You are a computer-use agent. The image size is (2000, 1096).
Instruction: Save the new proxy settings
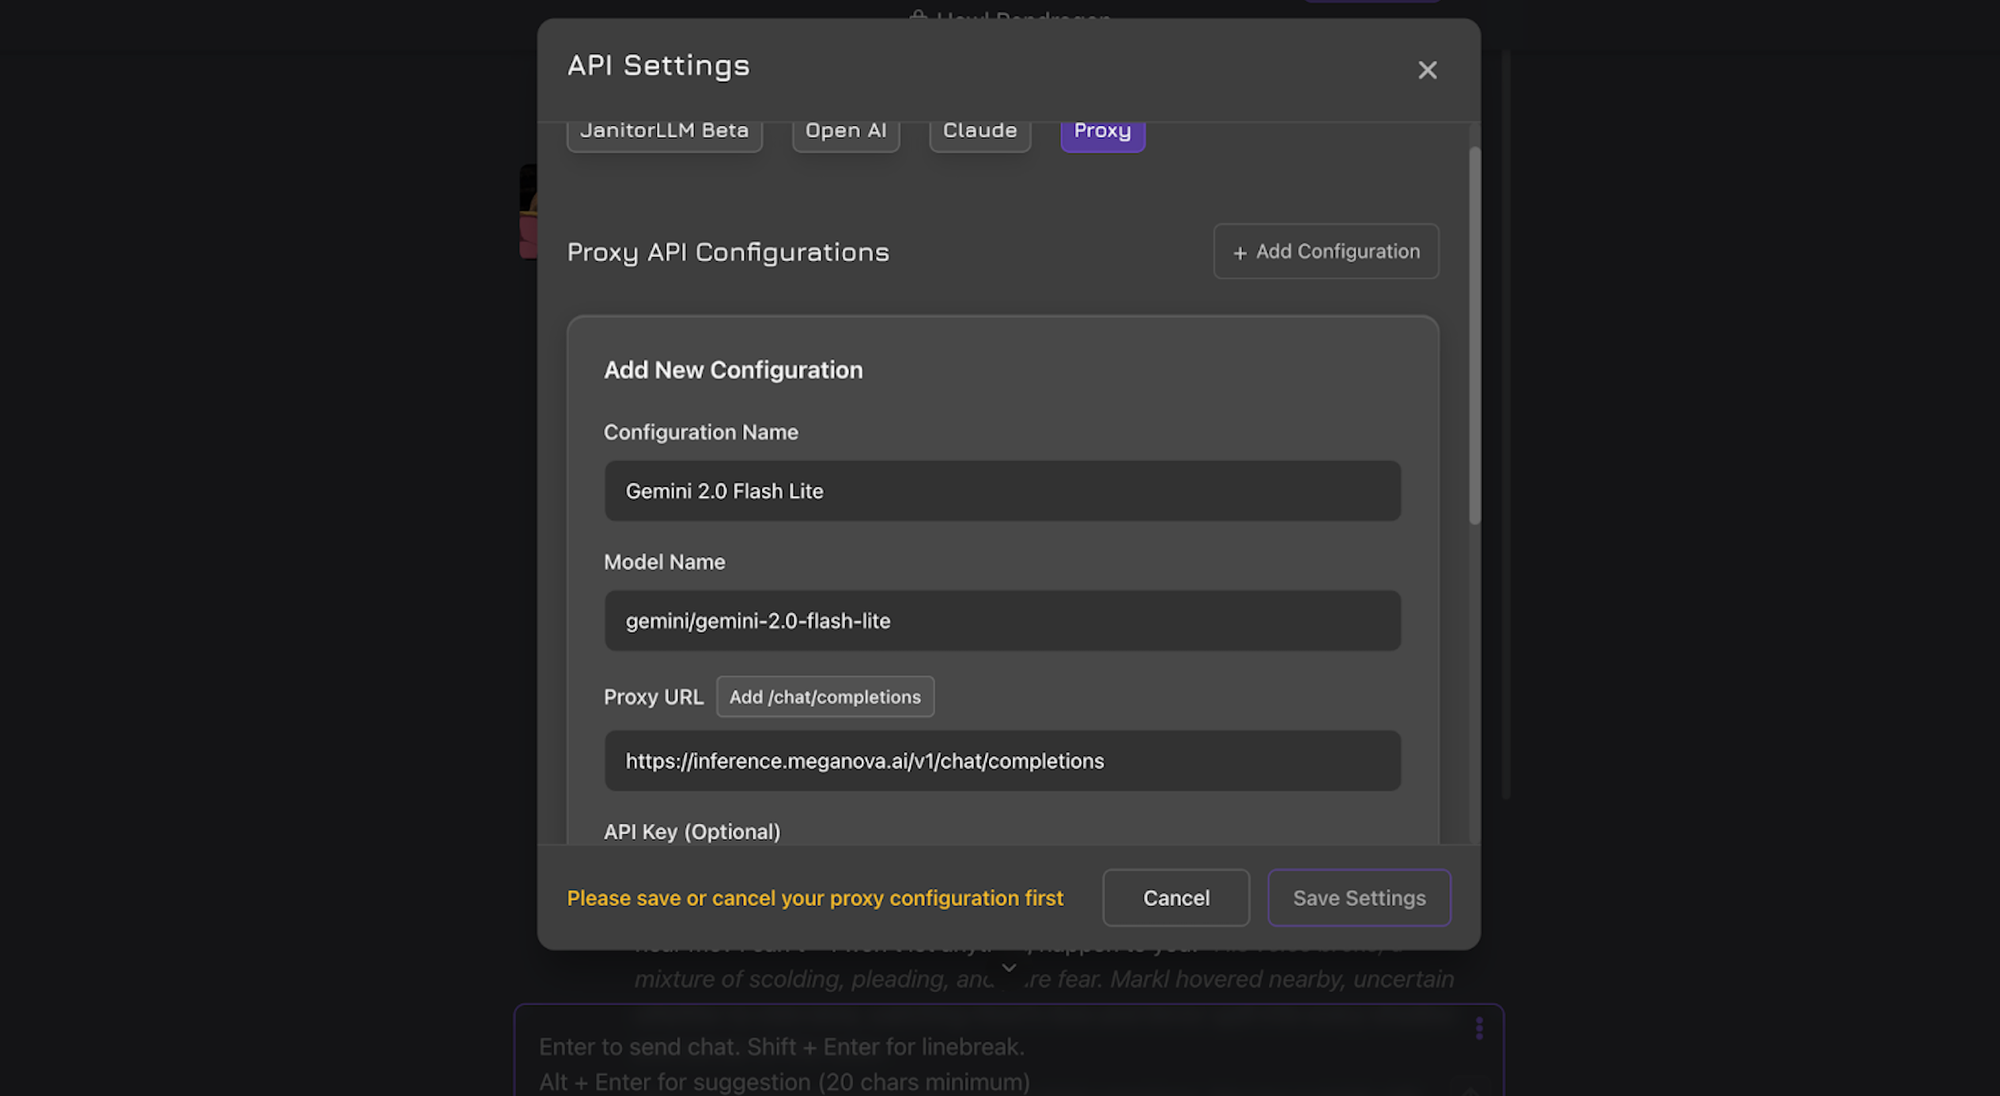(1358, 898)
